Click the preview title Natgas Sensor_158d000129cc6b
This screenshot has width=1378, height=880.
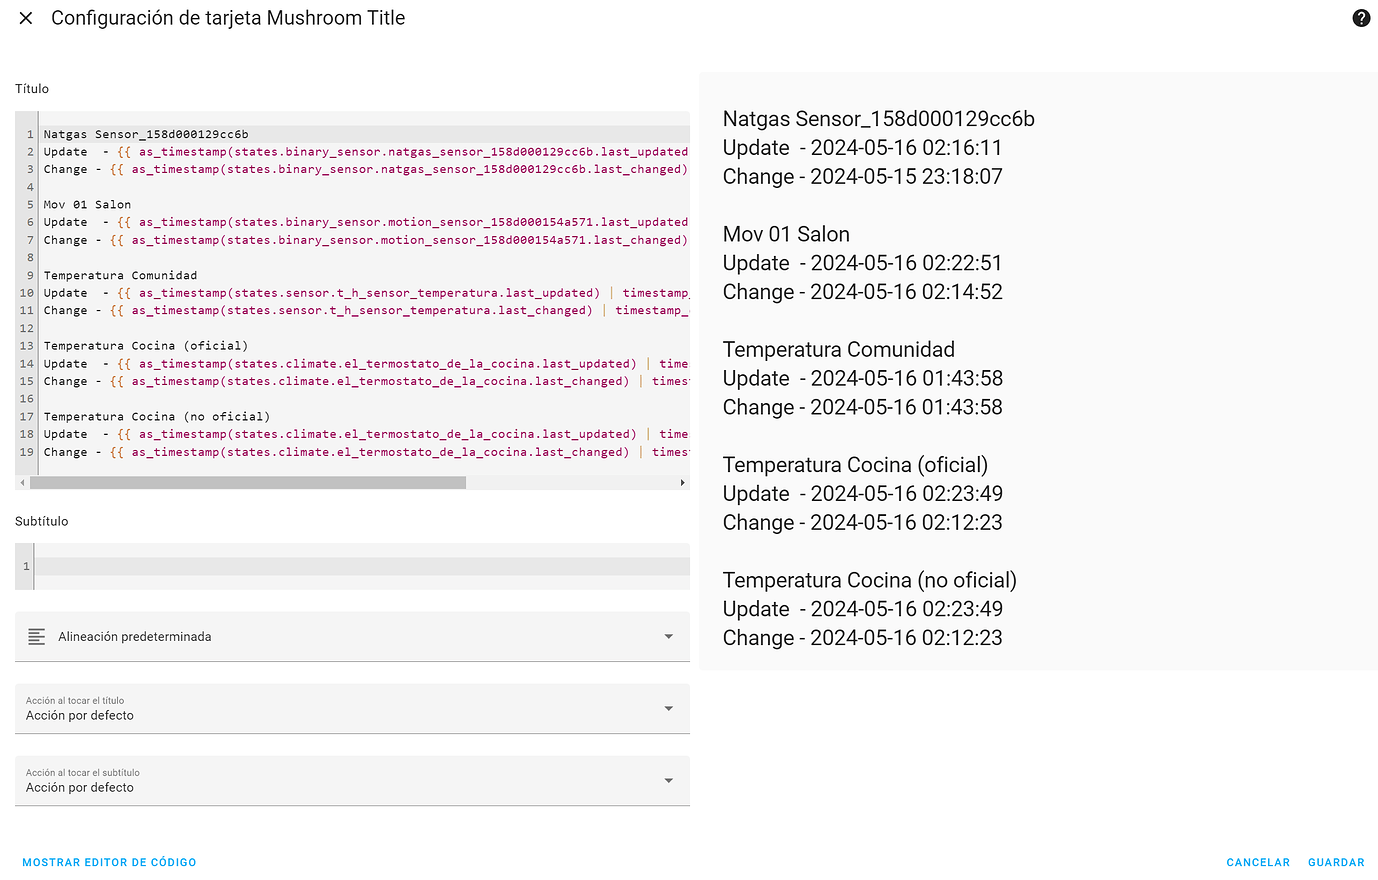click(878, 118)
